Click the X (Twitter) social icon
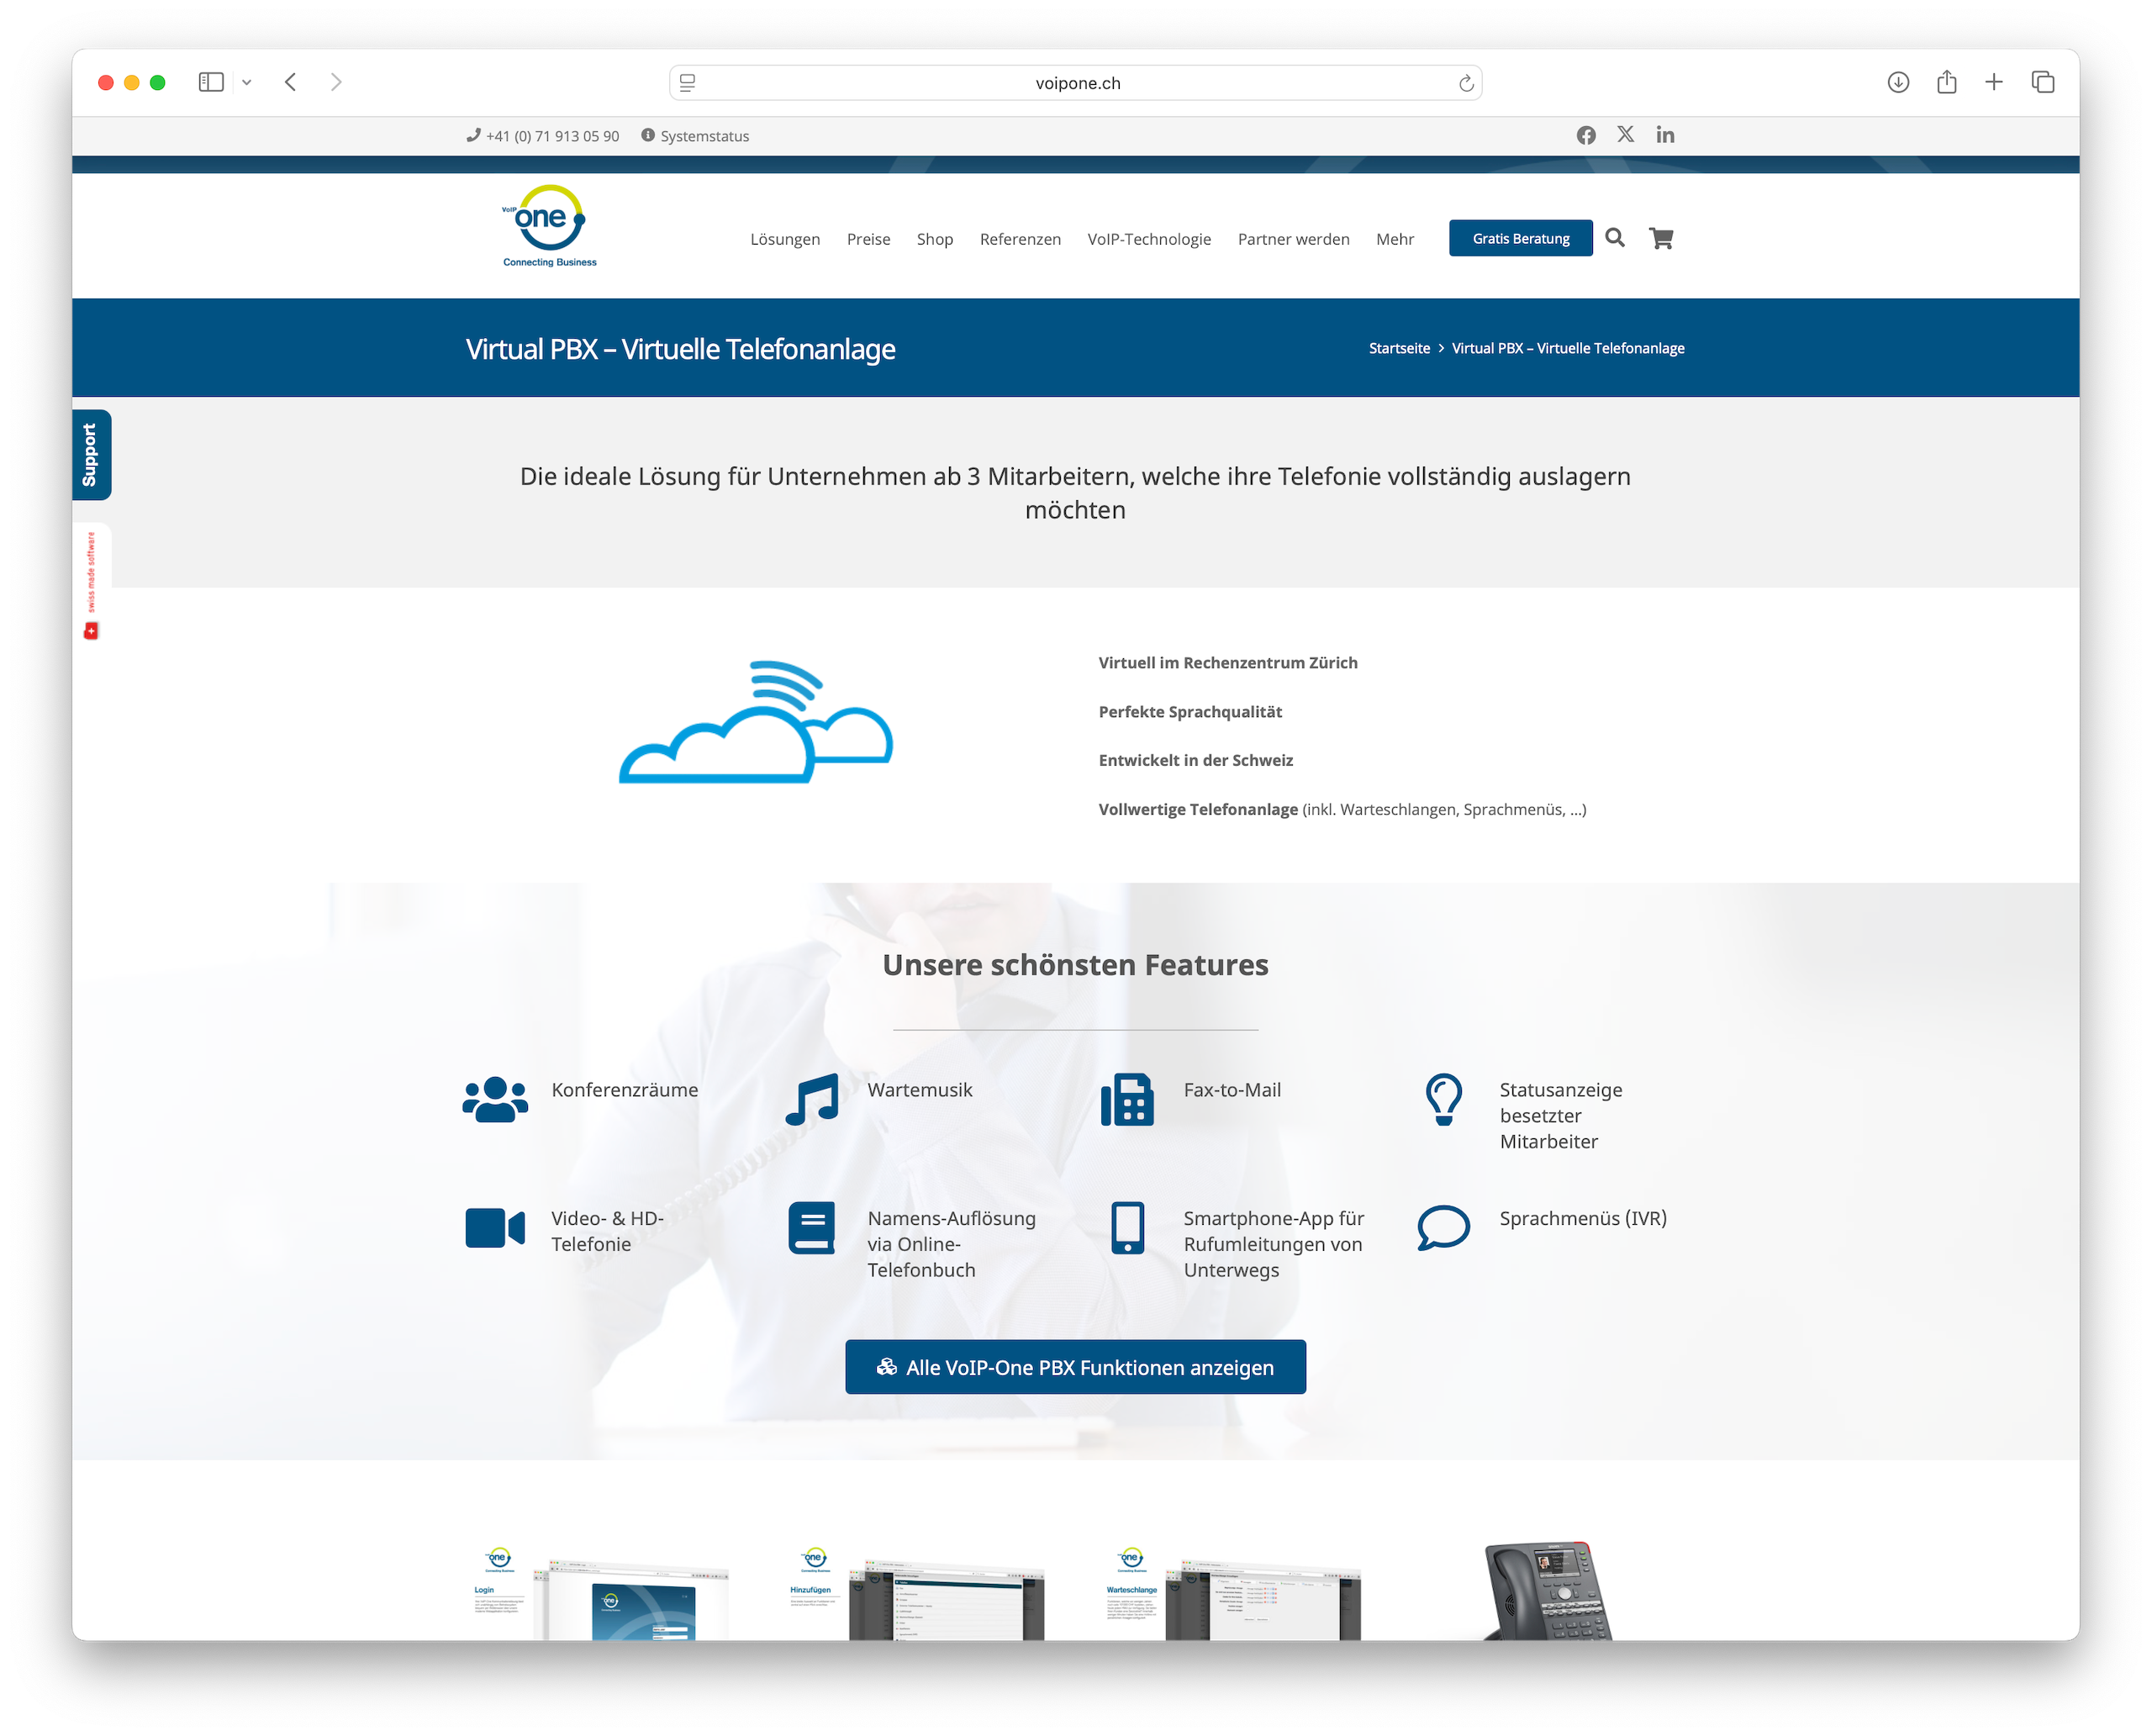2152x1736 pixels. coord(1626,134)
